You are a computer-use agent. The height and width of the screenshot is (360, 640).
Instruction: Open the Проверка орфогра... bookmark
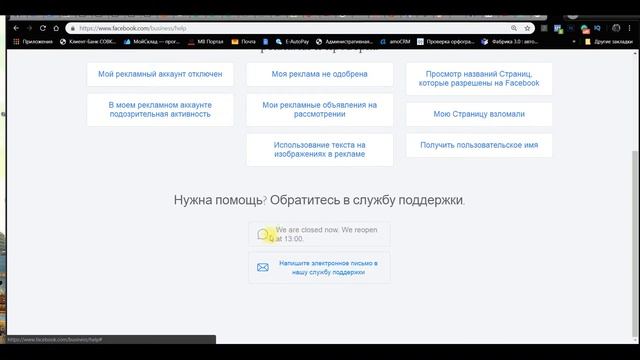(446, 42)
